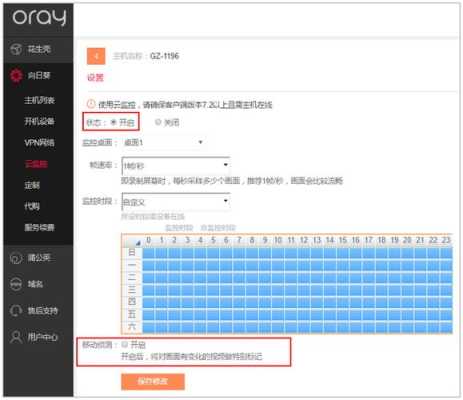Click the Oray logo
The image size is (463, 400).
(x=39, y=17)
